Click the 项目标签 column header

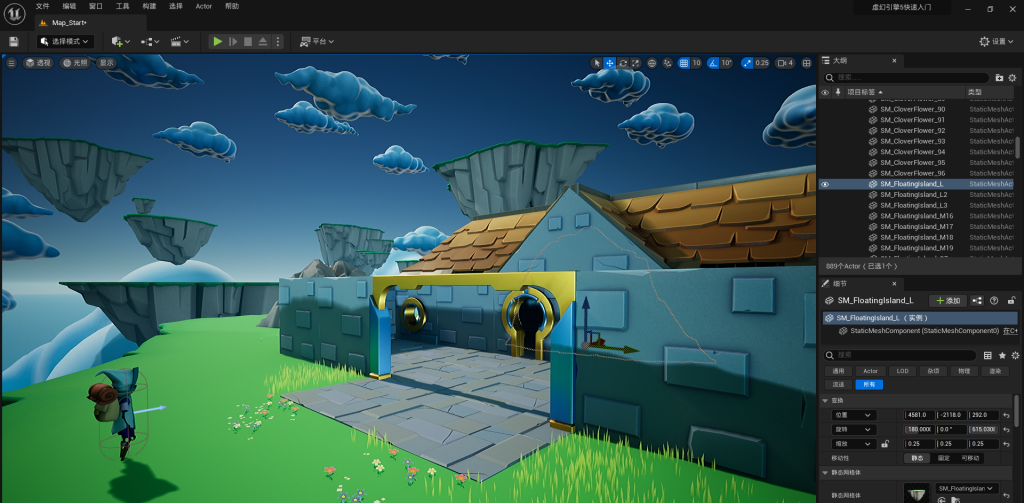(863, 92)
